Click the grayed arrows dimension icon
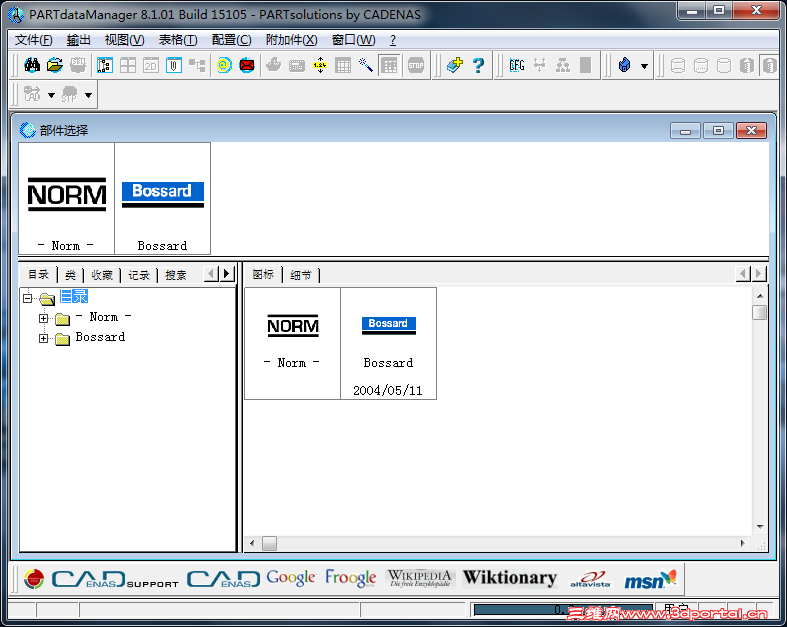The width and height of the screenshot is (787, 627). coord(540,65)
